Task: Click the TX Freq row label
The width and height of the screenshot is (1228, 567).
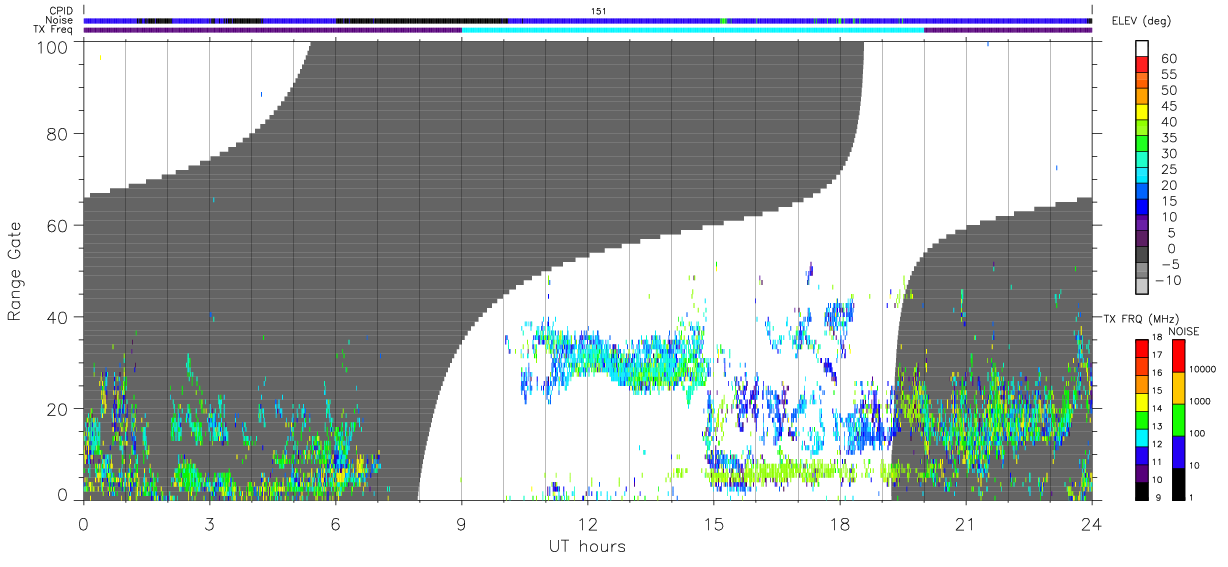Action: pos(53,30)
